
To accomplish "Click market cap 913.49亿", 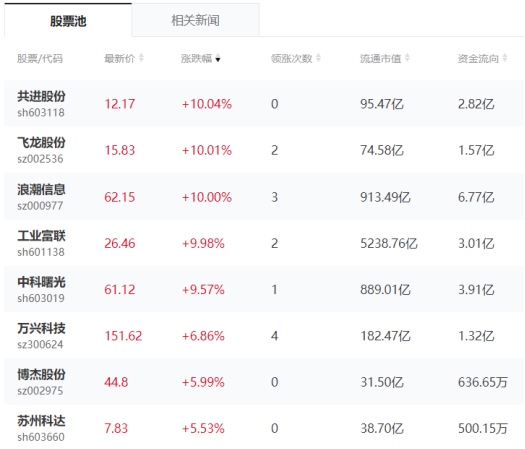I will 385,197.
